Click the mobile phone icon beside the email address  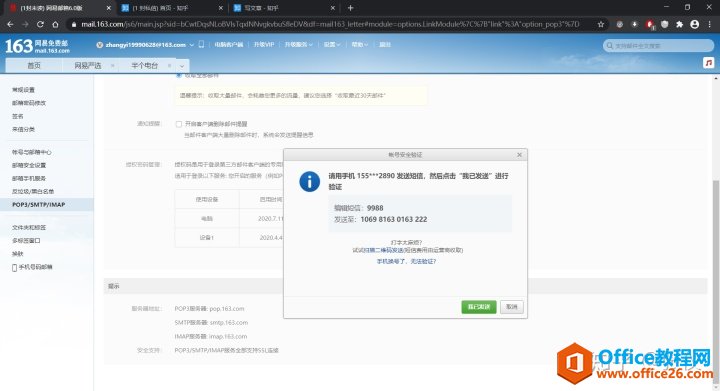(x=201, y=45)
